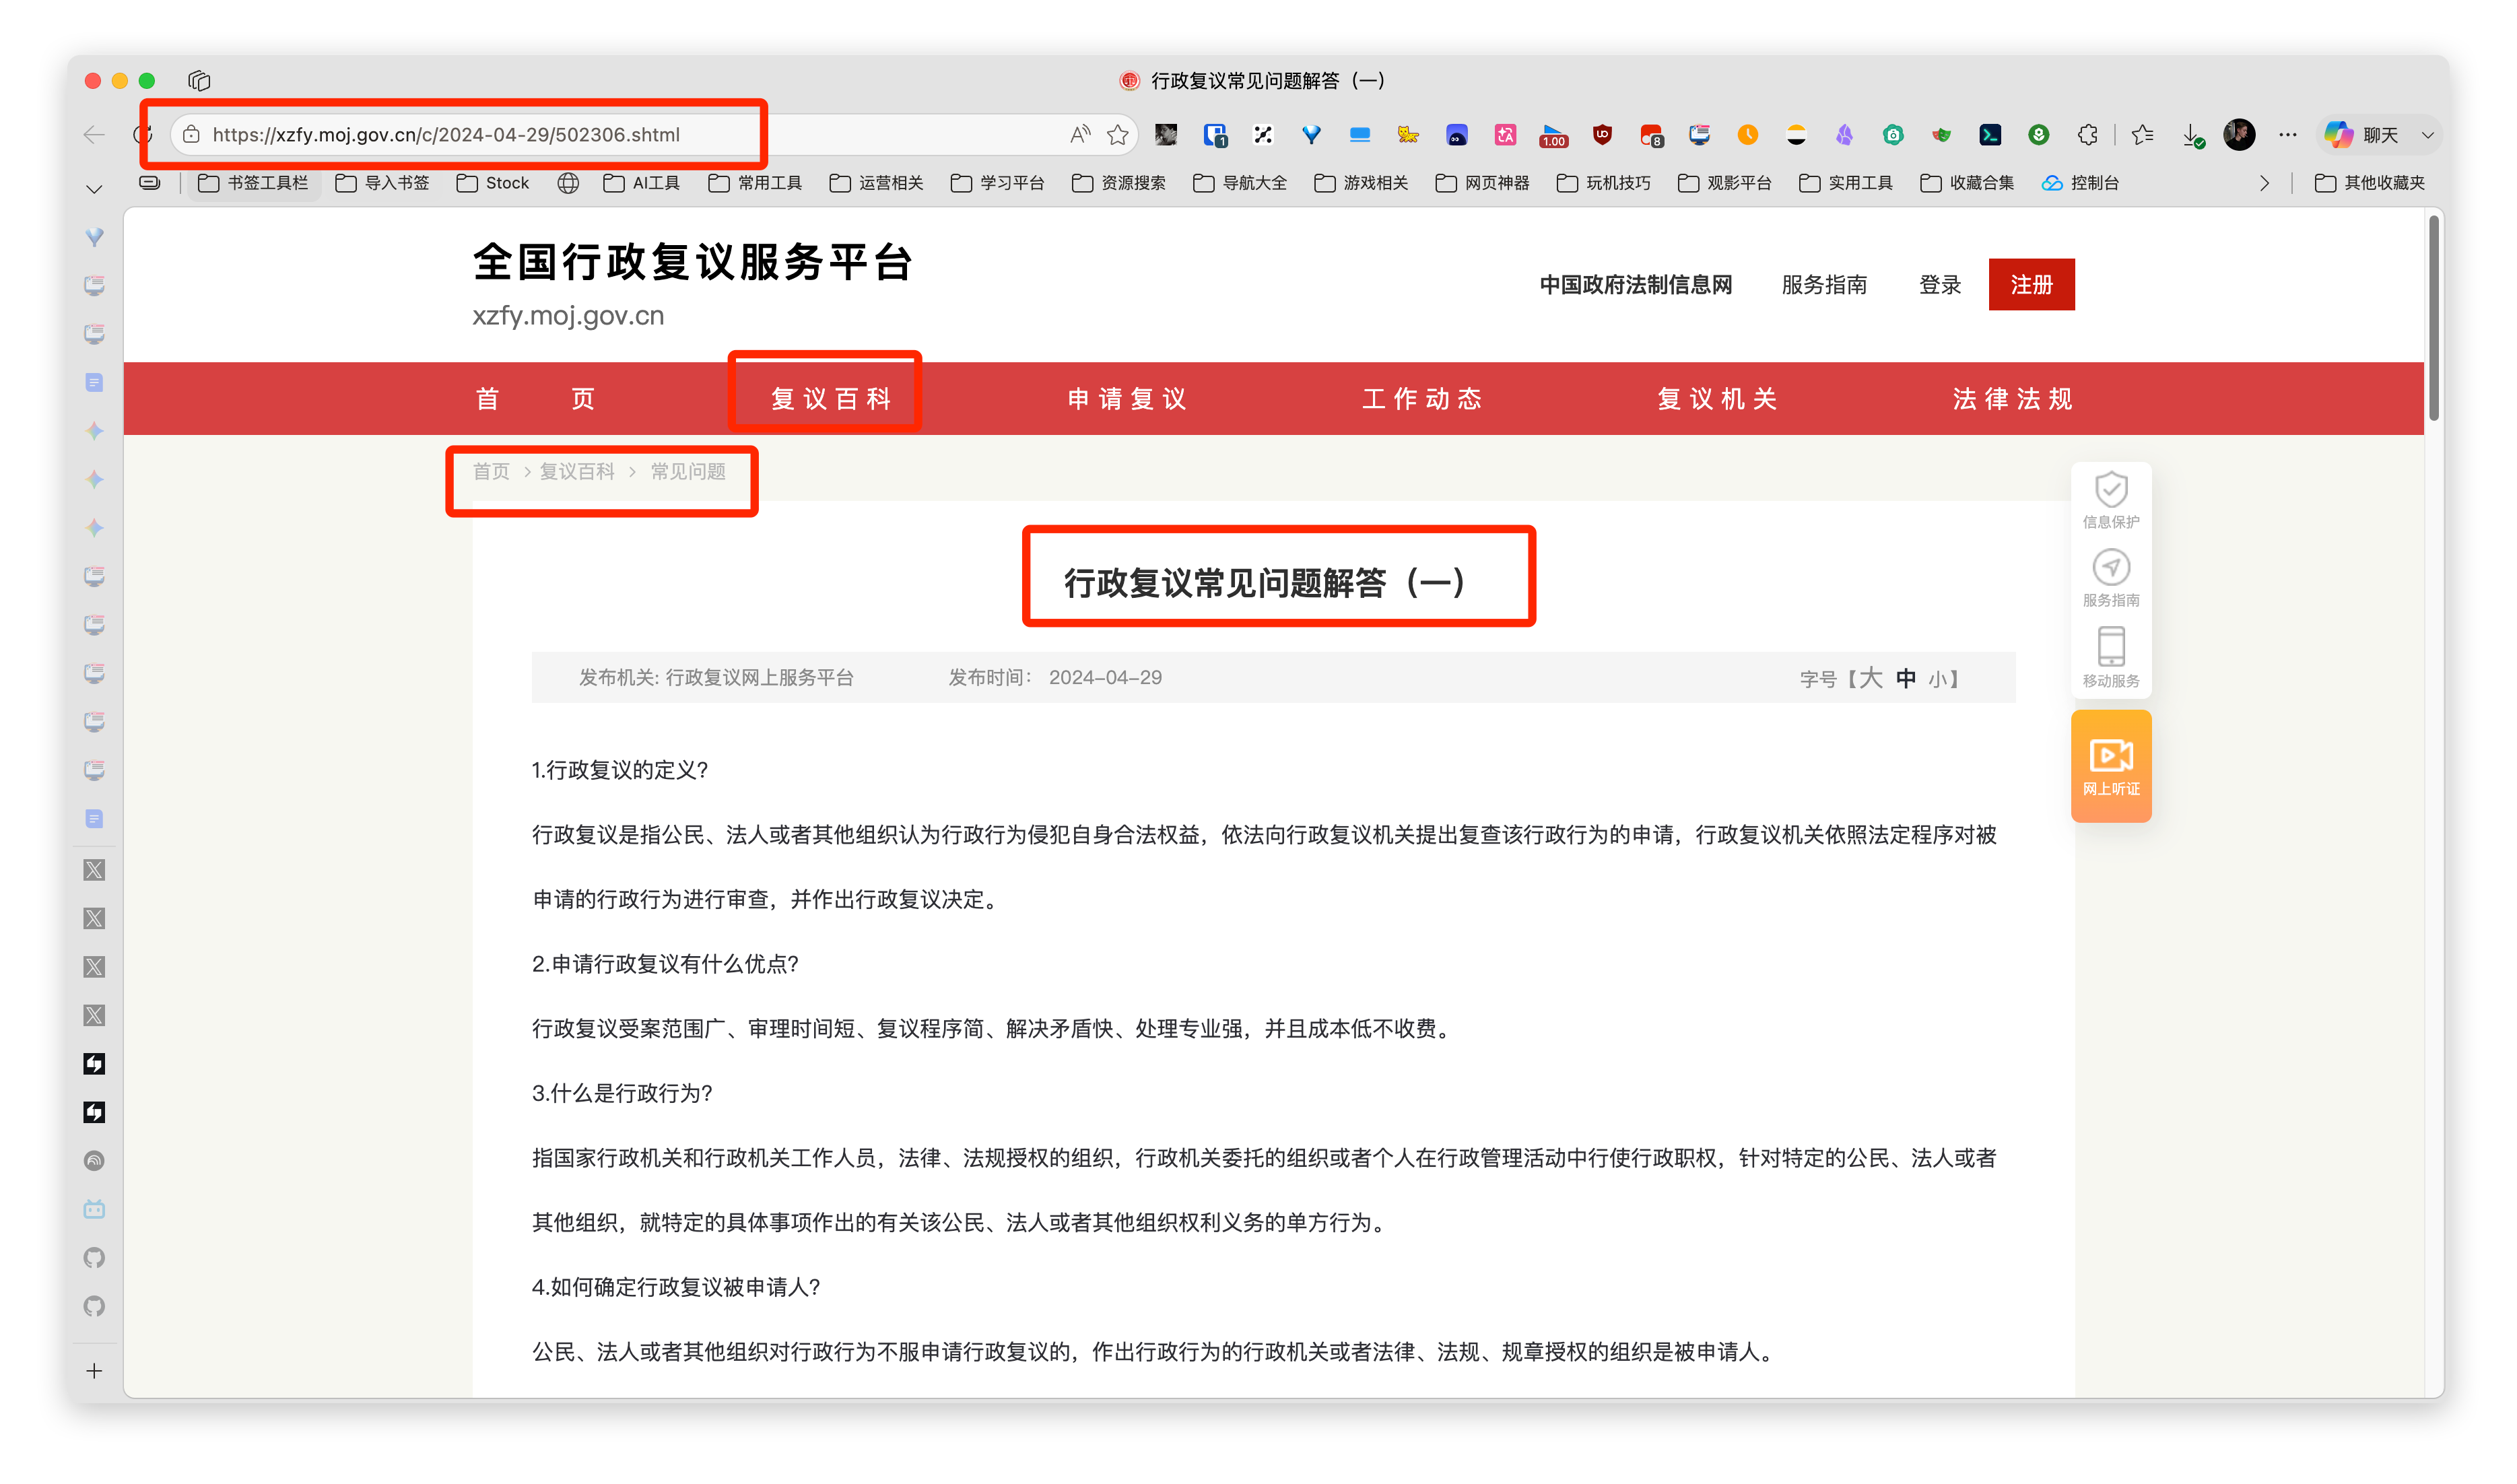Open the red extension icon with badge 8
Image resolution: width=2517 pixels, height=1484 pixels.
coord(1651,135)
